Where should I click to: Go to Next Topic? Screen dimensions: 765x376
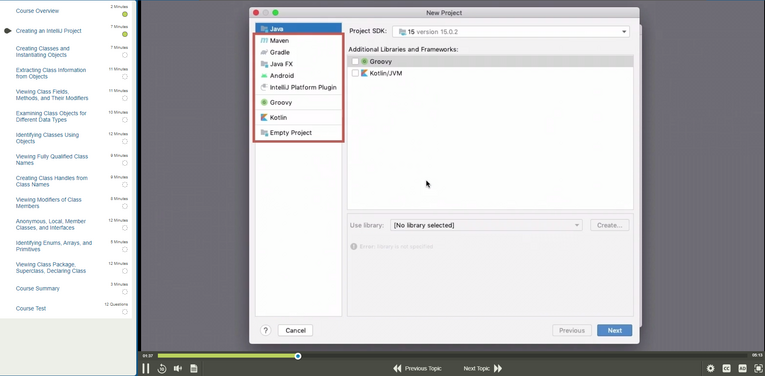pos(483,369)
